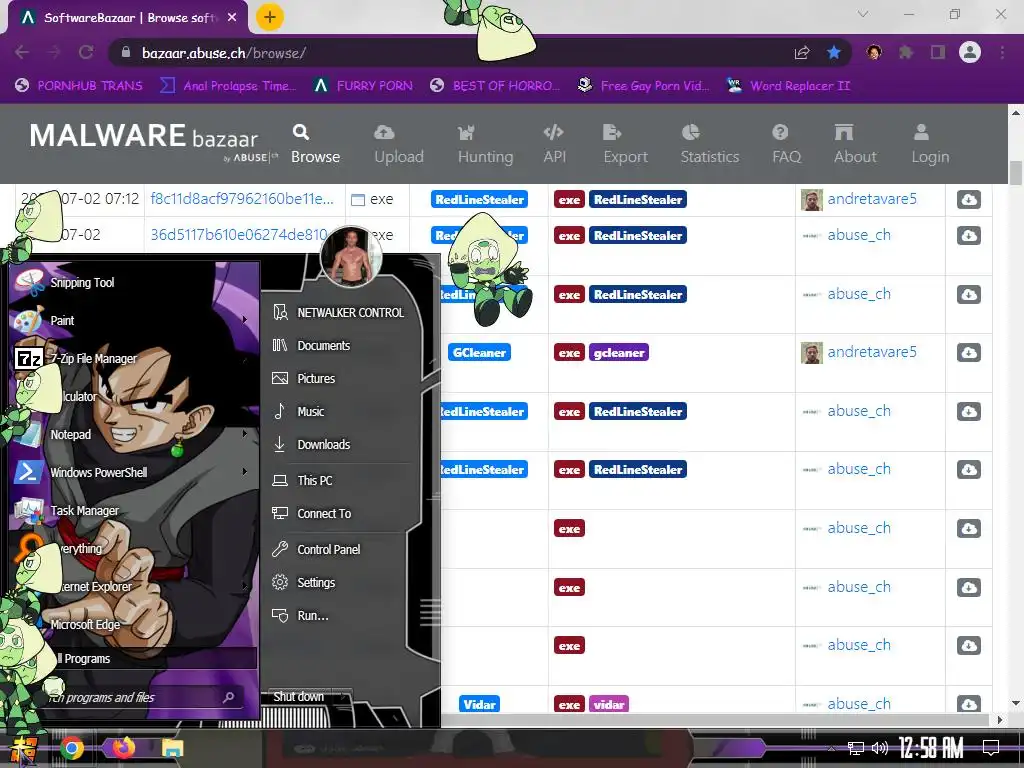Viewport: 1024px width, 768px height.
Task: Open the 36d5117b610e06274de810 hash link
Action: [x=238, y=234]
